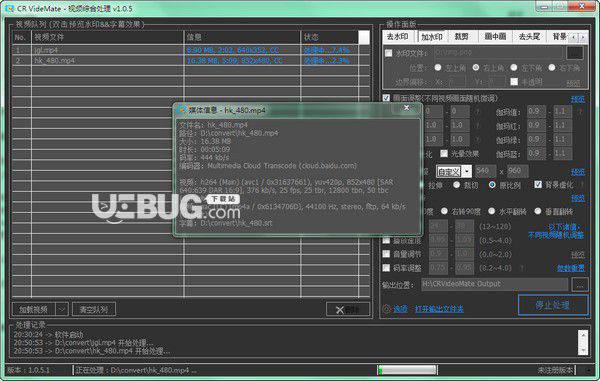Click the 停止处理 button

[553, 305]
